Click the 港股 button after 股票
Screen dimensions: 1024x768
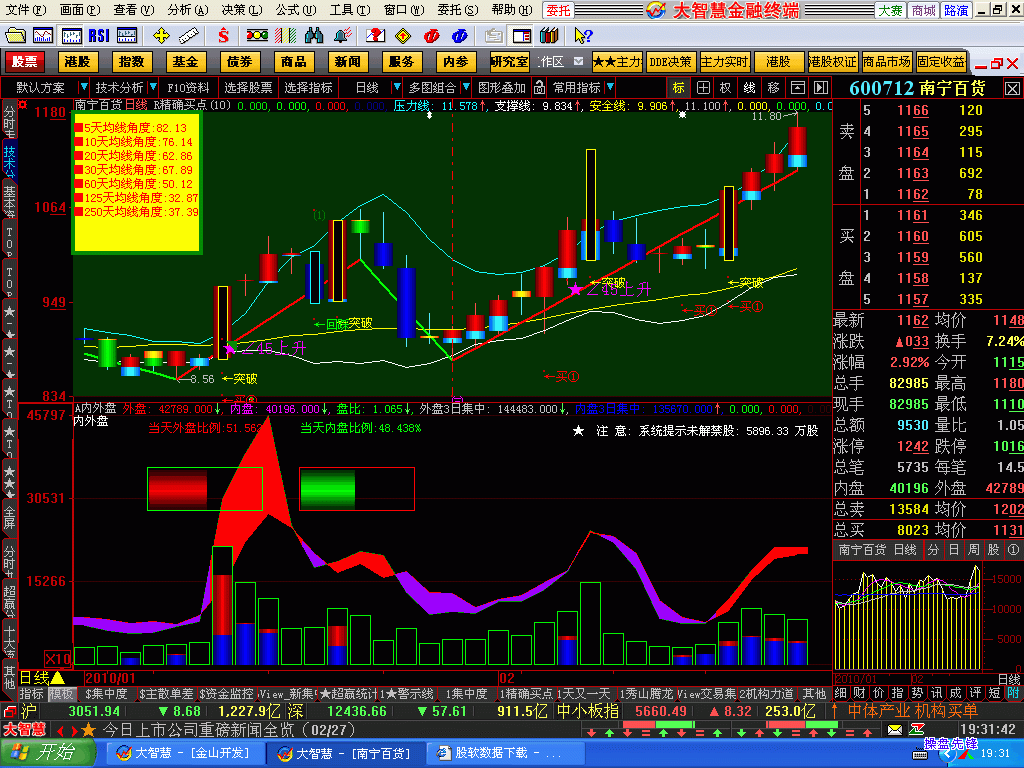click(x=78, y=61)
